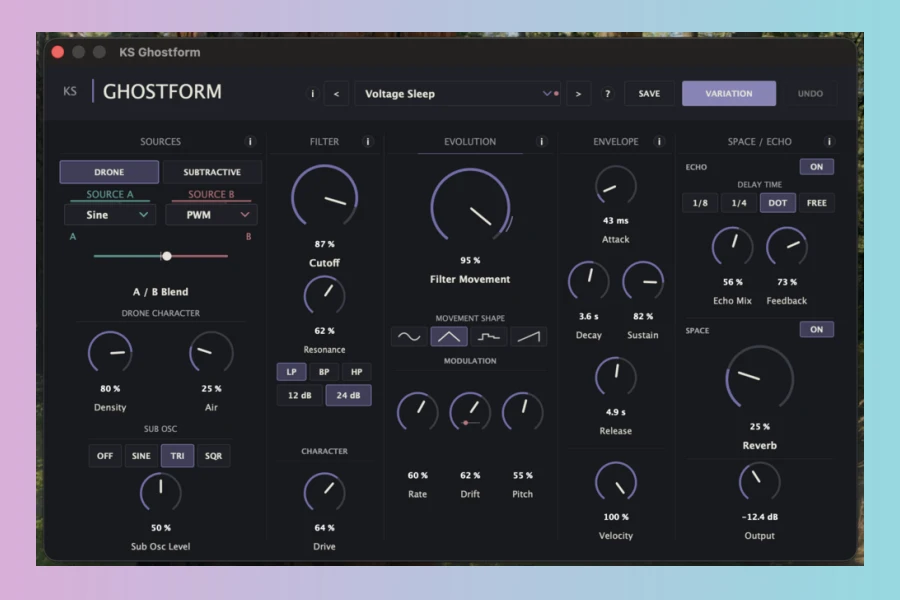Click the Pitch modulation knob
Viewport: 900px width, 600px height.
tap(522, 412)
